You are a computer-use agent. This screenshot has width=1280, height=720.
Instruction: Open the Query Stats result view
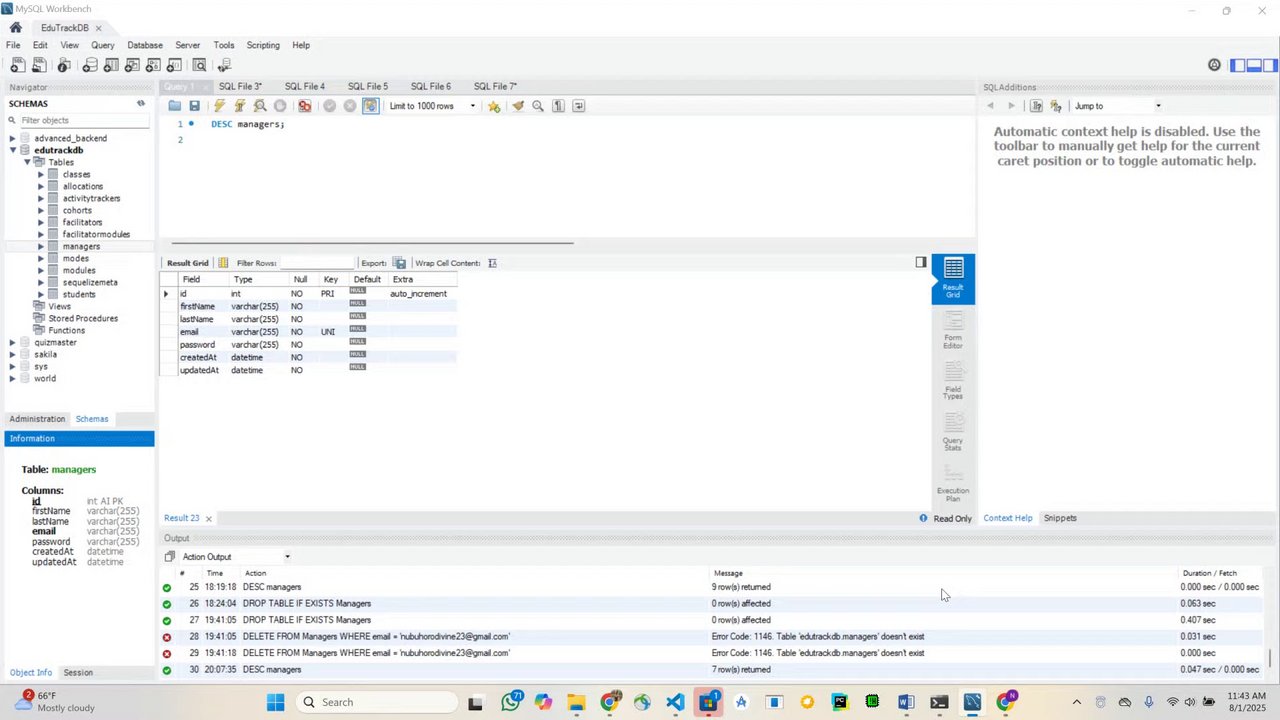[953, 431]
